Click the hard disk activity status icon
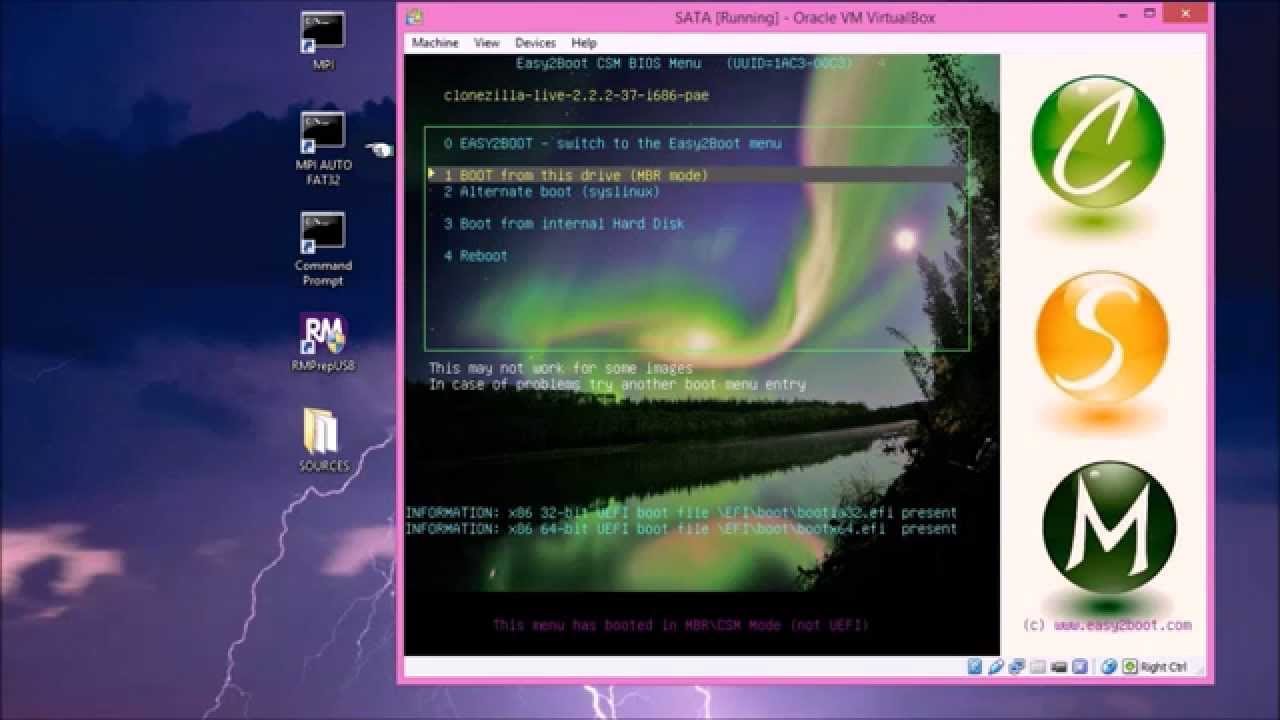The width and height of the screenshot is (1280, 720). pyautogui.click(x=975, y=667)
